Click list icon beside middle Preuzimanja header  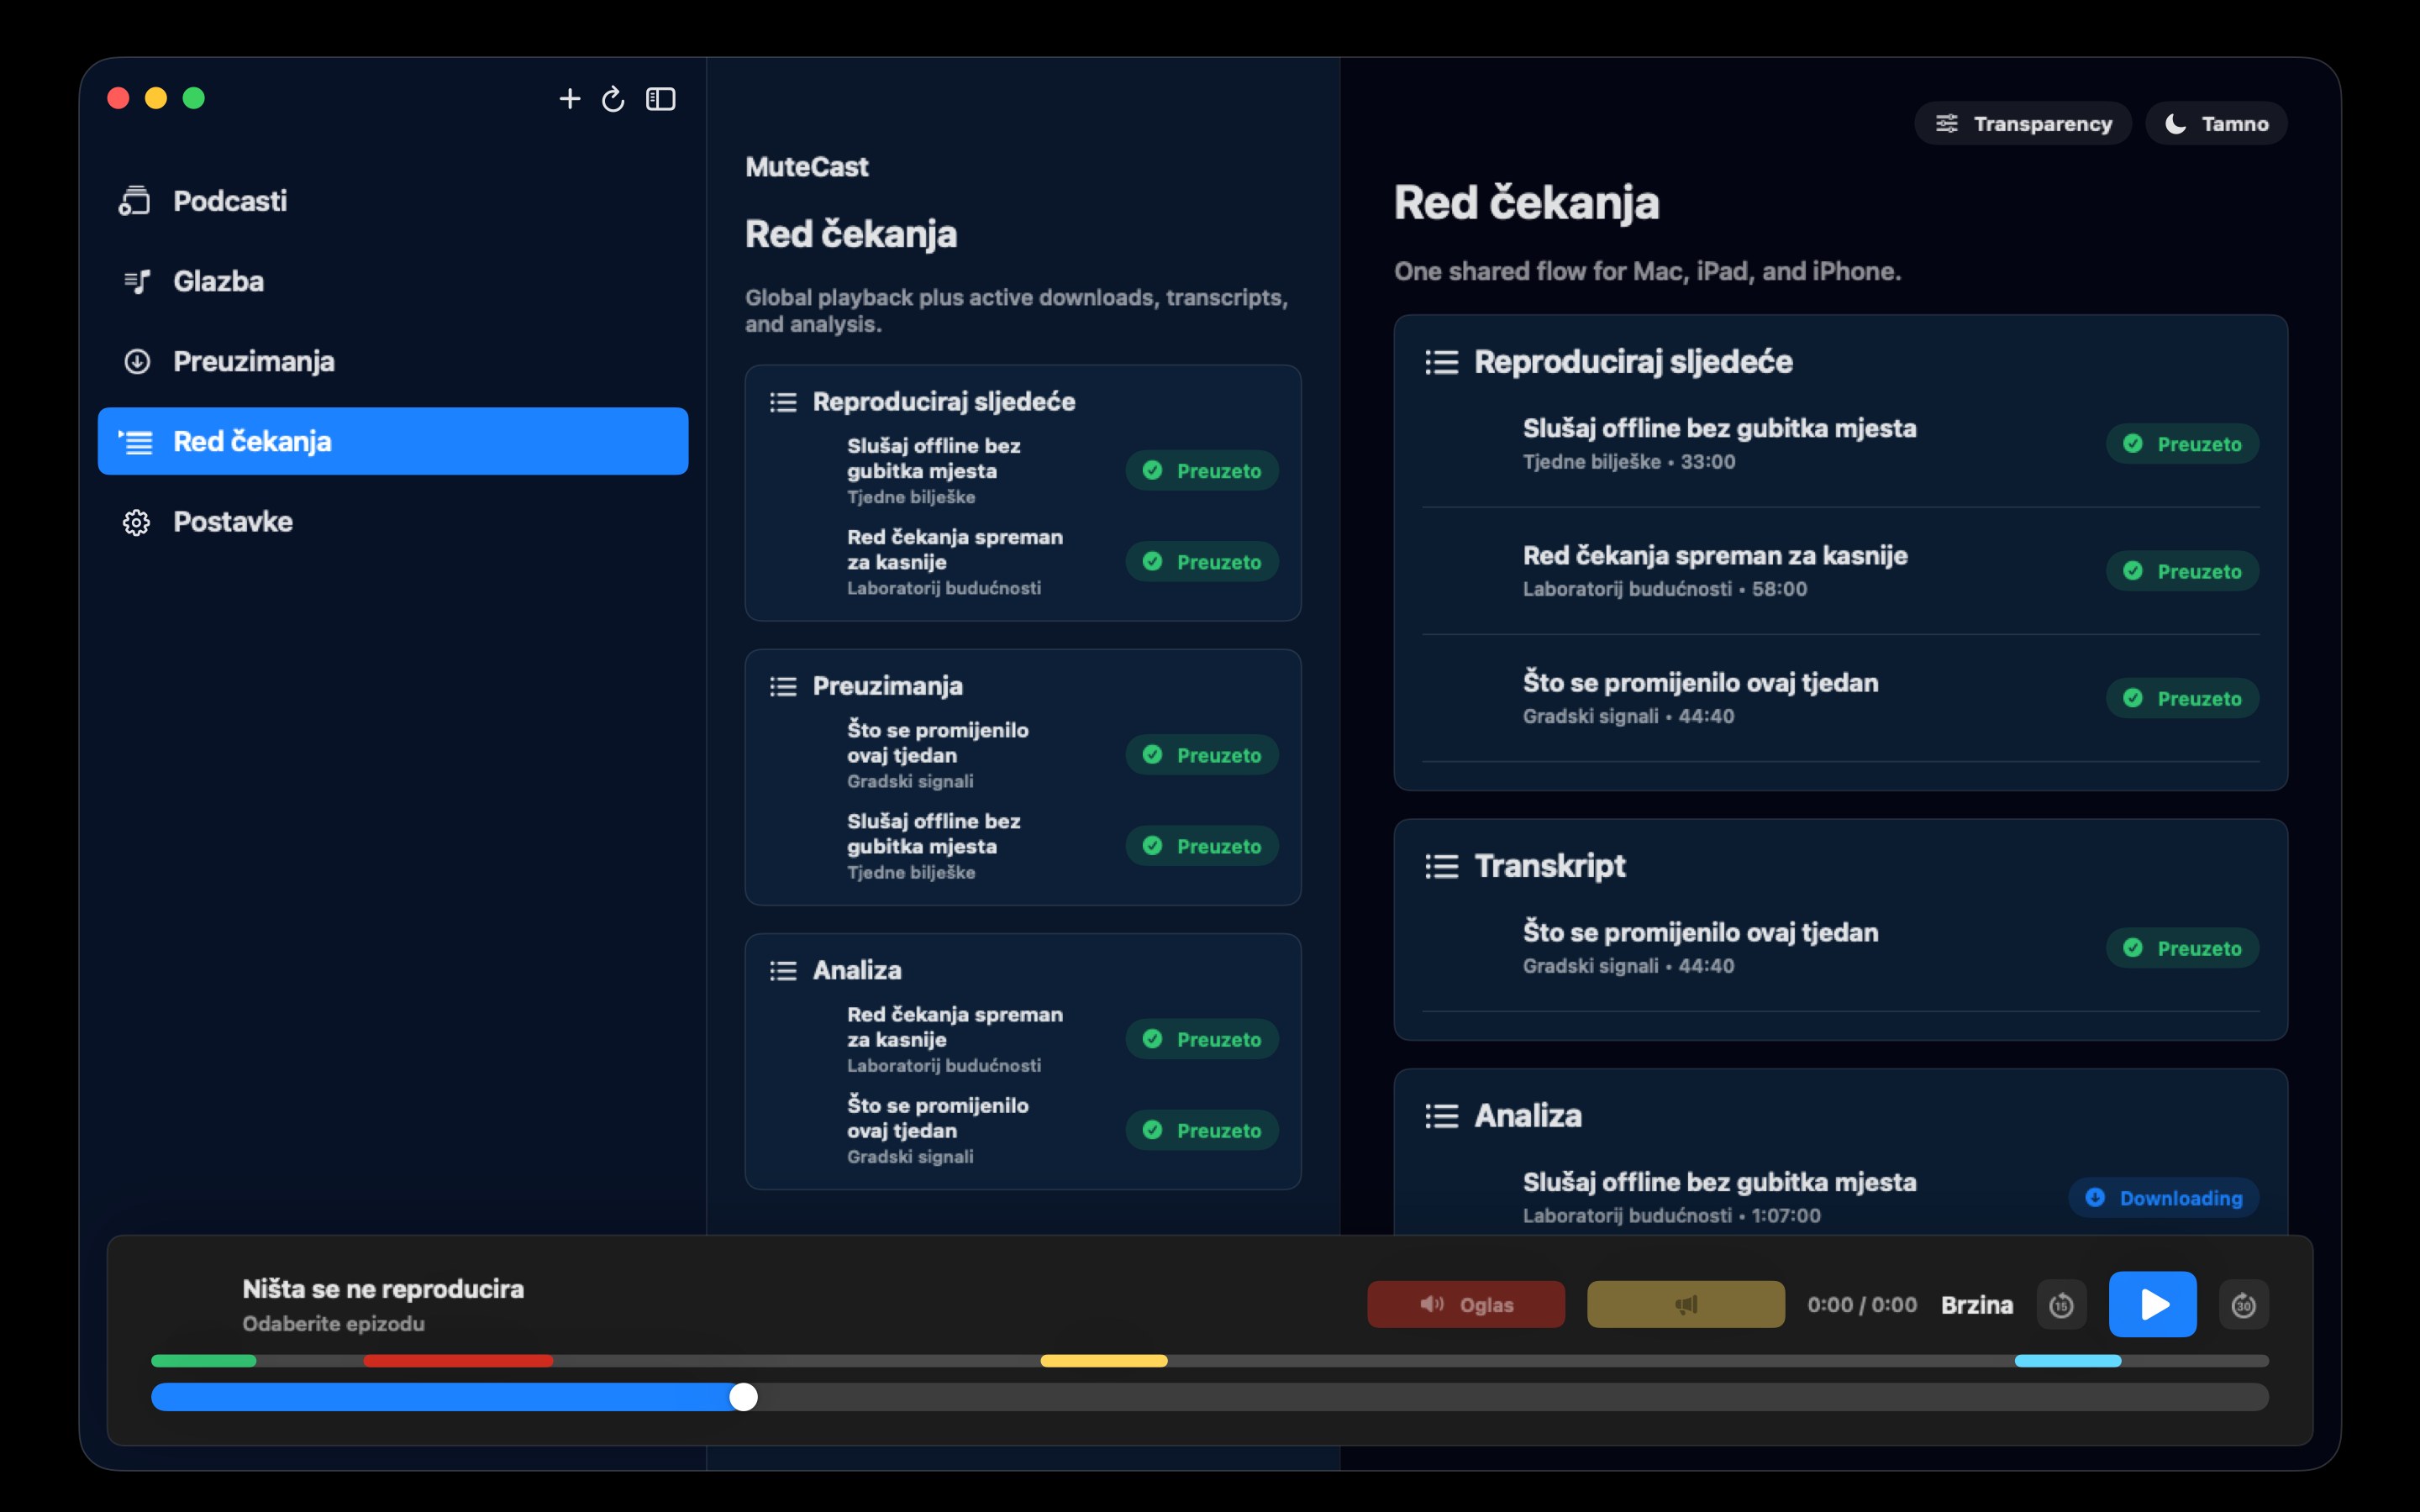tap(783, 686)
